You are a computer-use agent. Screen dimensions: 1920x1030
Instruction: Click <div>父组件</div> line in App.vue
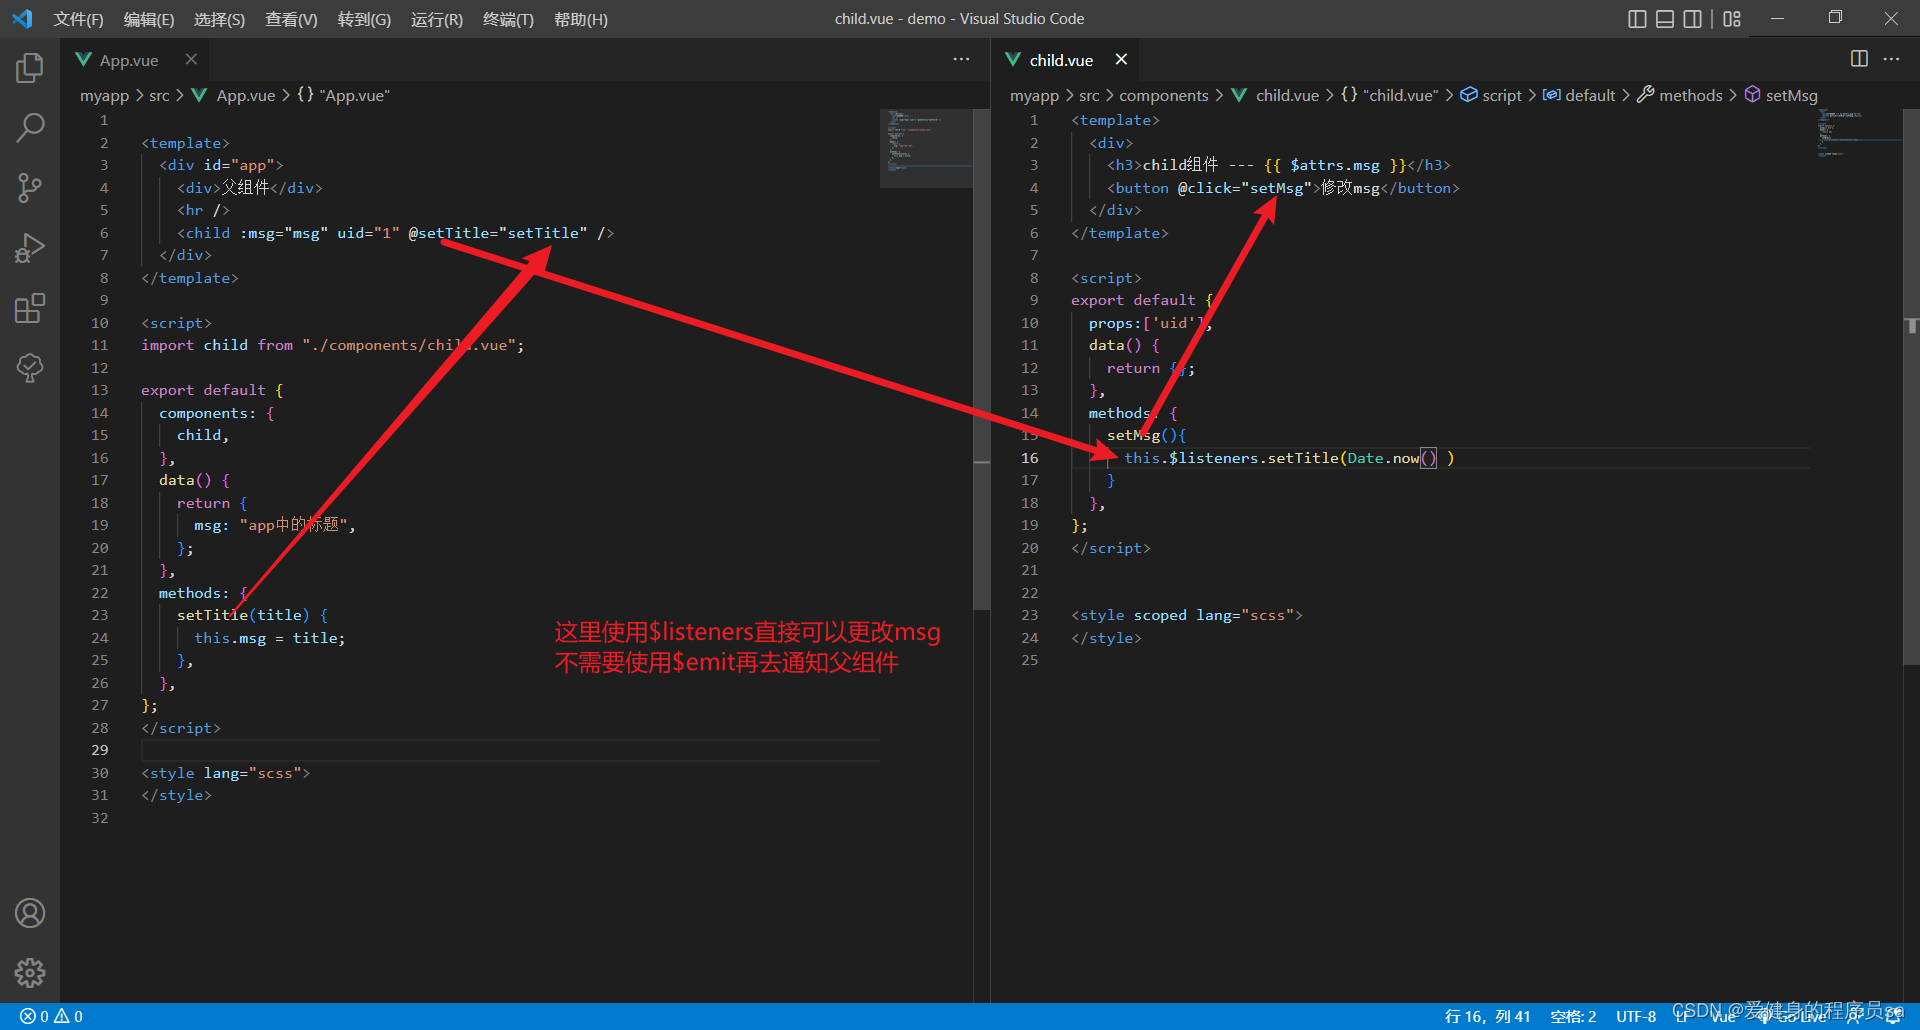click(250, 188)
